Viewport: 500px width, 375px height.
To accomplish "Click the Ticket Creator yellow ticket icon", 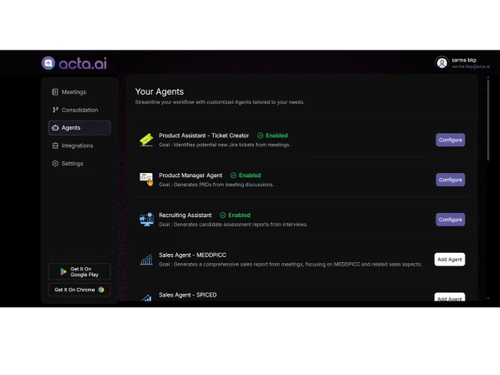I will pos(146,140).
